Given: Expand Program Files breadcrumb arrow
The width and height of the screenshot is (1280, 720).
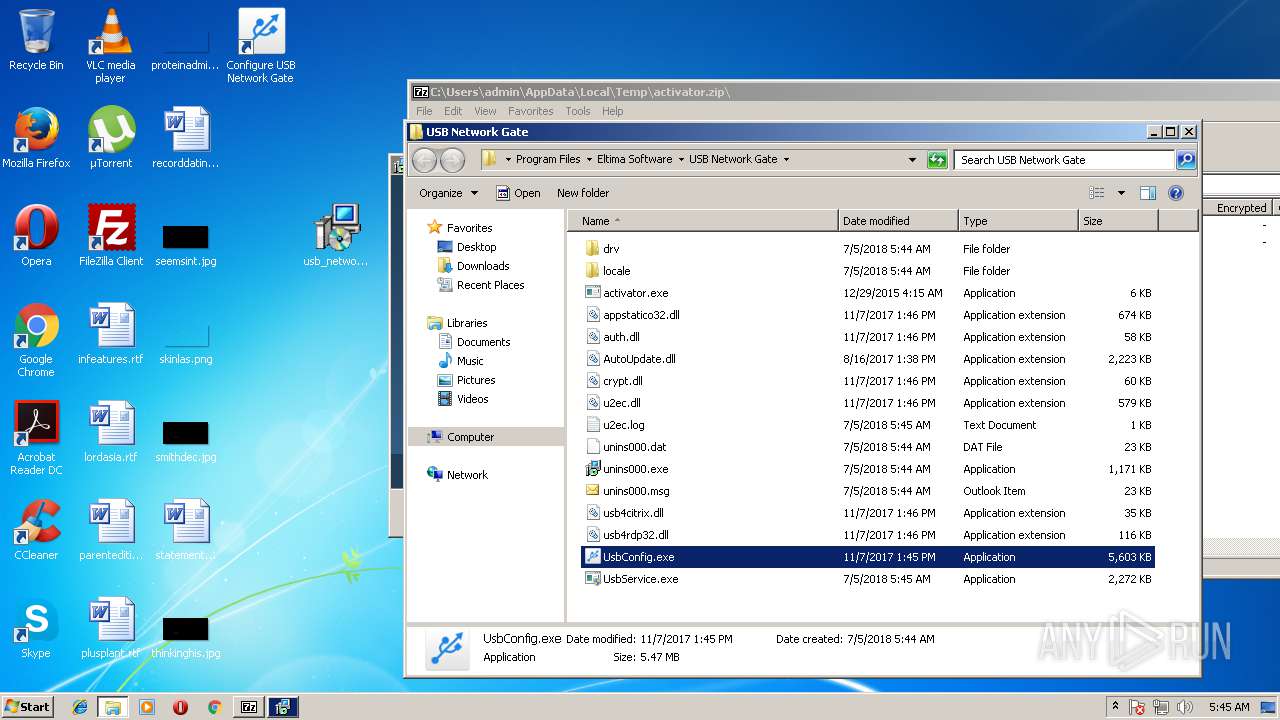Looking at the screenshot, I should (589, 160).
